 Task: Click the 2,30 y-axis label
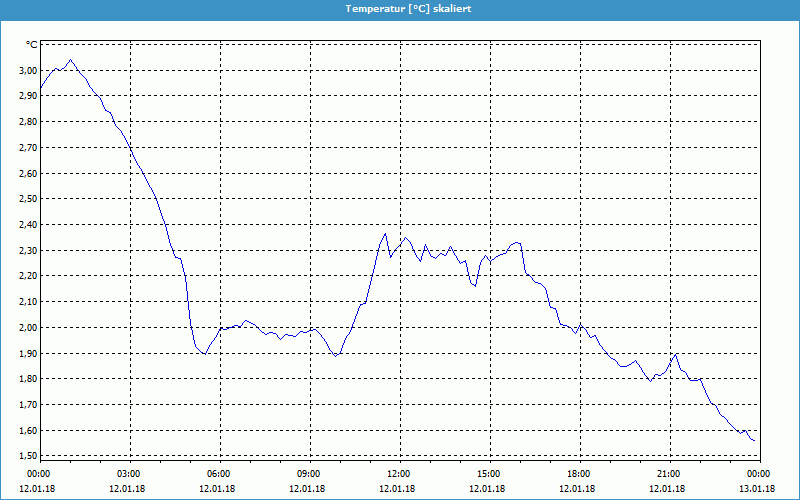(x=26, y=251)
